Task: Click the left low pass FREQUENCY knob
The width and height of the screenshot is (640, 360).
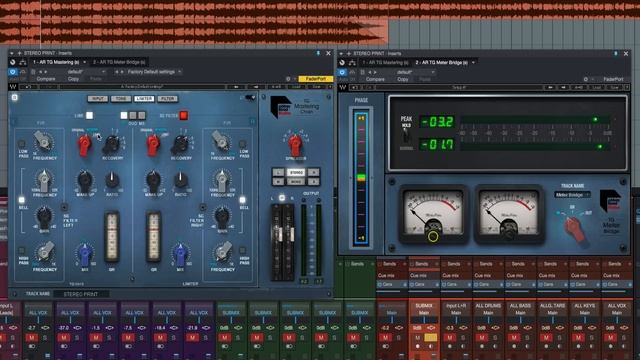Action: (43, 141)
